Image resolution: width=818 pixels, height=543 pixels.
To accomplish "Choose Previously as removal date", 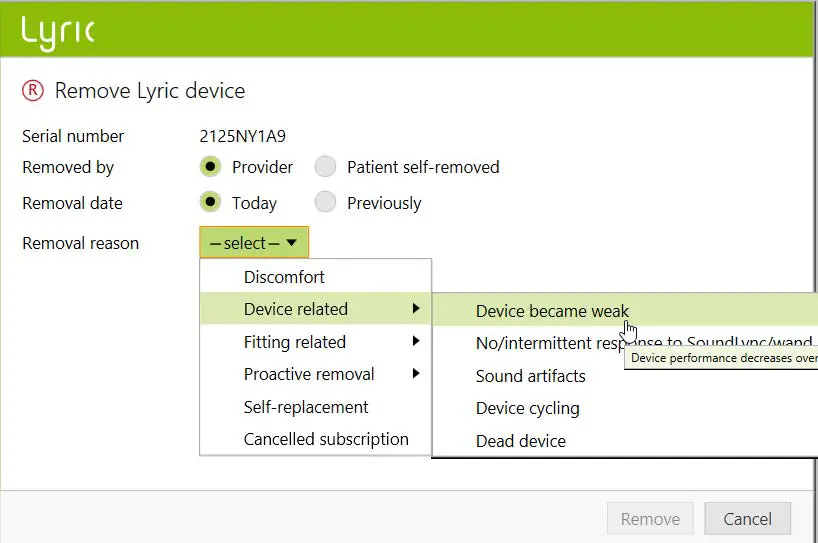I will click(326, 202).
